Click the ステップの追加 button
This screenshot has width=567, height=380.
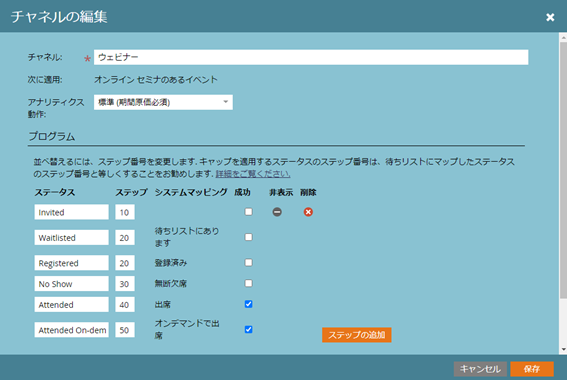click(x=357, y=335)
